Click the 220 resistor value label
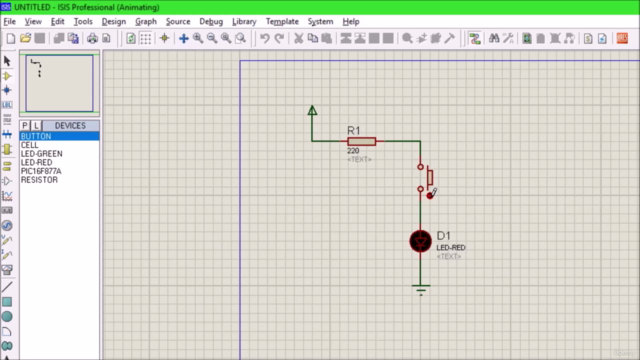This screenshot has width=640, height=360. pos(353,151)
